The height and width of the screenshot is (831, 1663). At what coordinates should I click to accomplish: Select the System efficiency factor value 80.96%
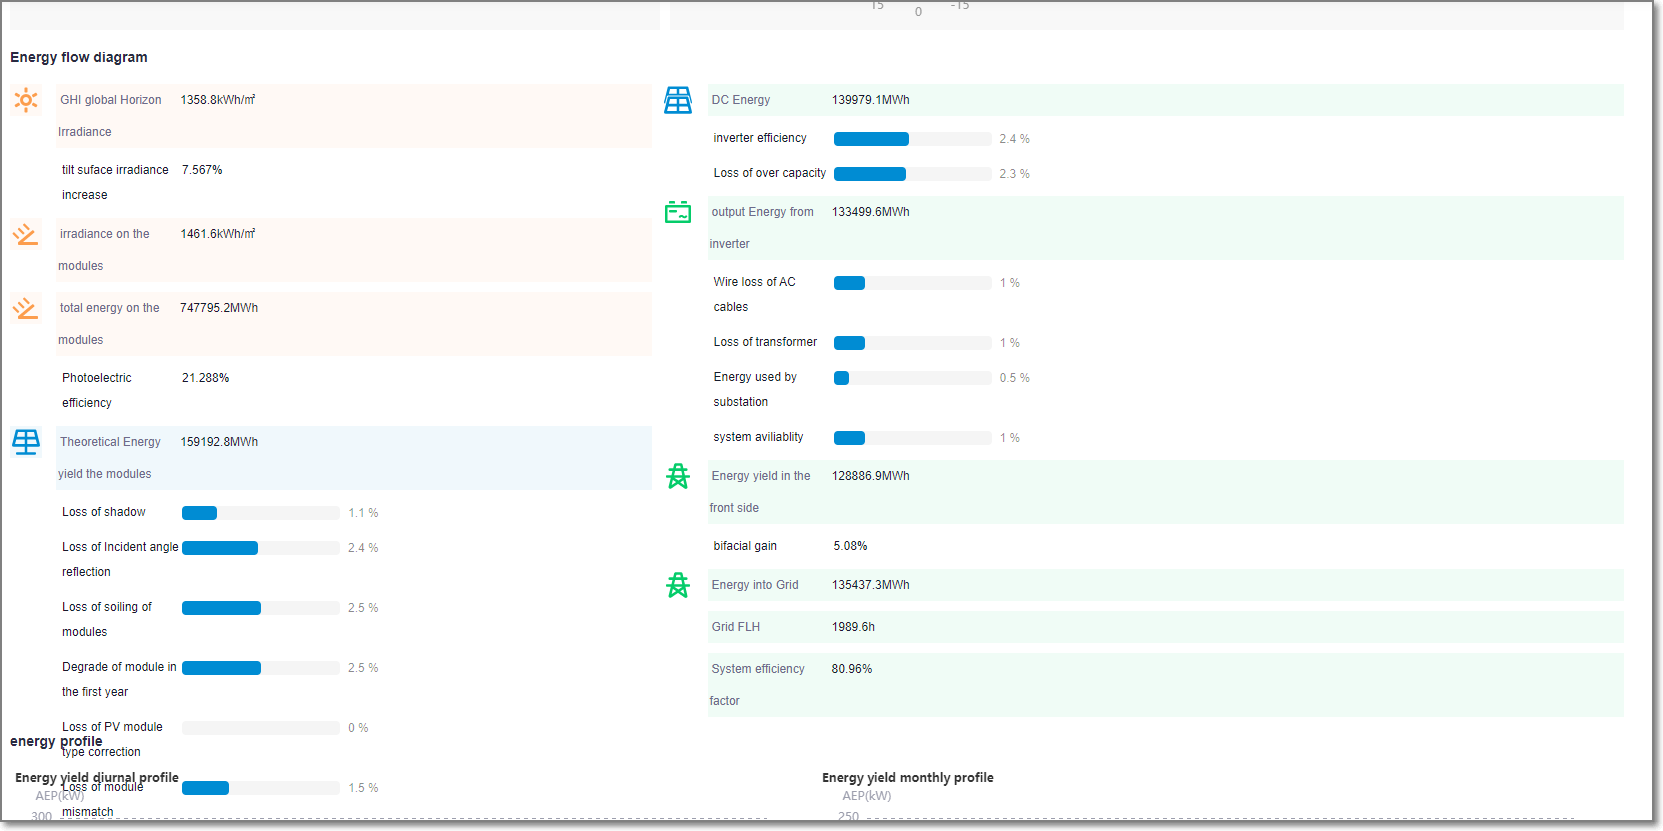852,669
